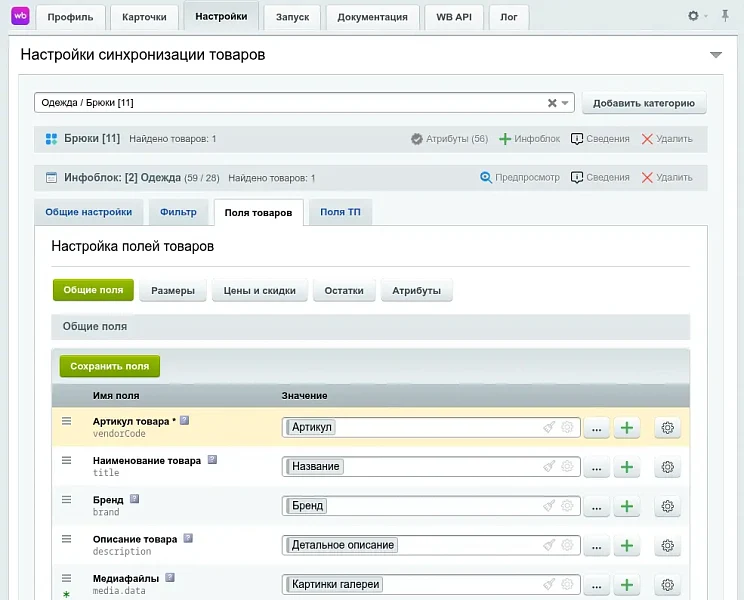Screen dimensions: 744x600
Task: Click the drag handle of Артикул товара row
Action: pyautogui.click(x=66, y=421)
